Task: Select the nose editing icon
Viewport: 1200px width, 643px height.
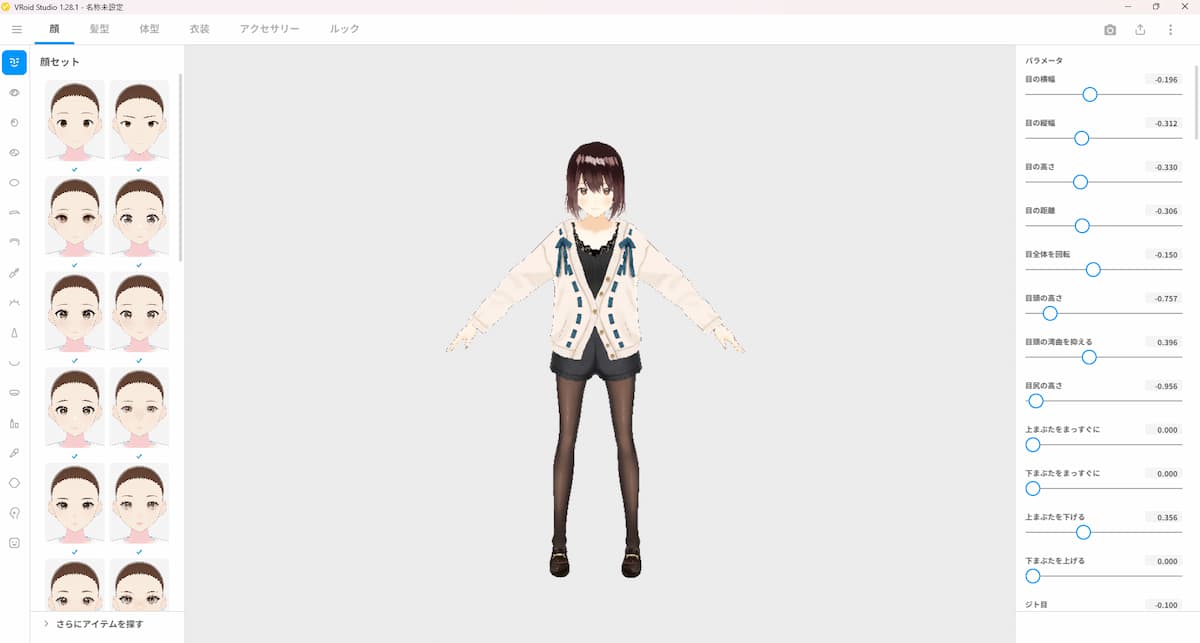Action: (x=14, y=333)
